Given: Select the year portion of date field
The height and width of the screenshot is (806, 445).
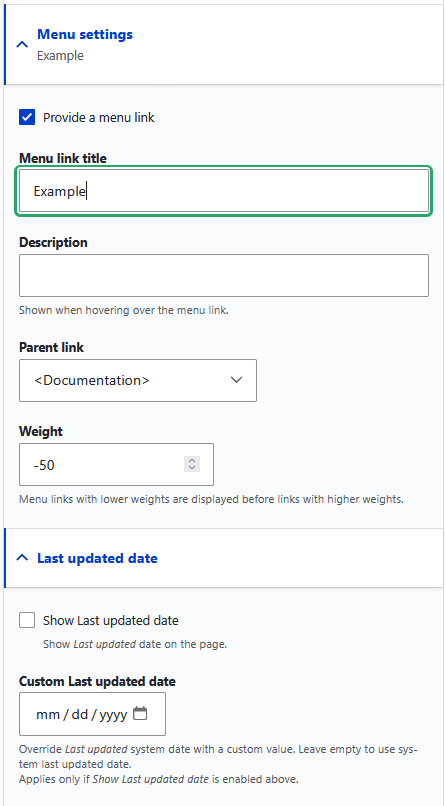Looking at the screenshot, I should [113, 715].
